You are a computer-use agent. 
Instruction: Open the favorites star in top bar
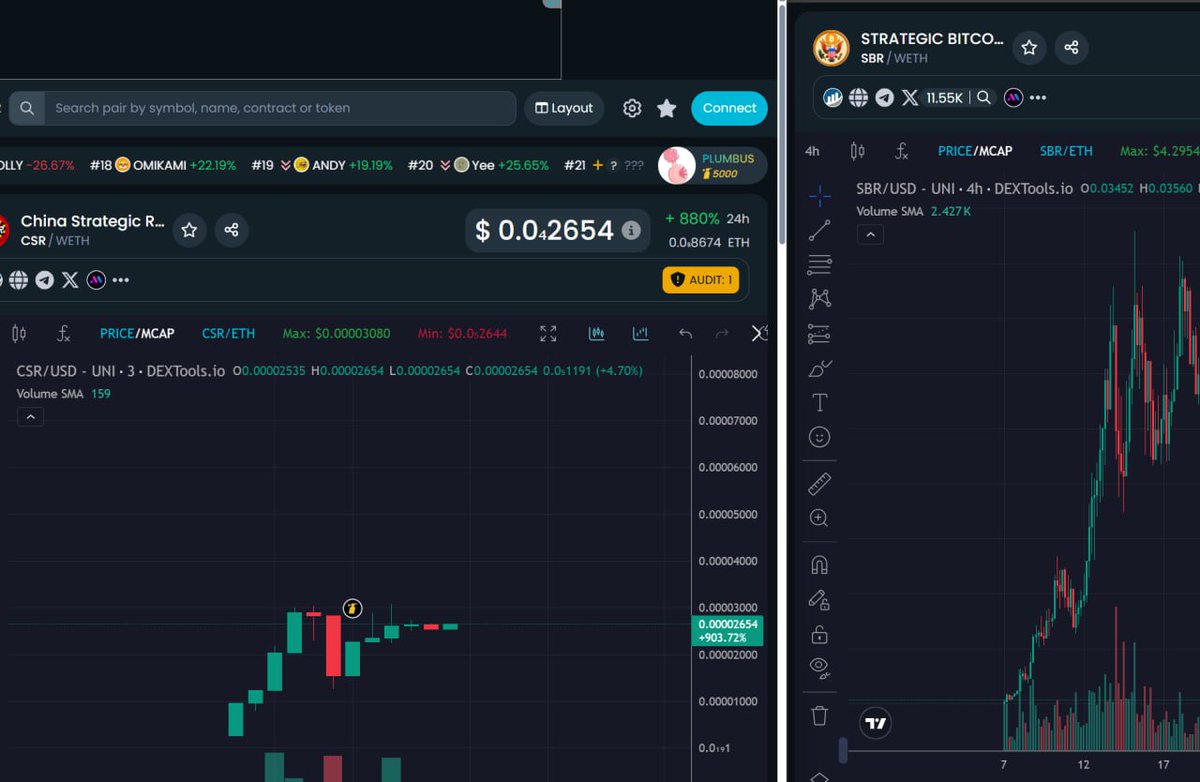click(667, 108)
